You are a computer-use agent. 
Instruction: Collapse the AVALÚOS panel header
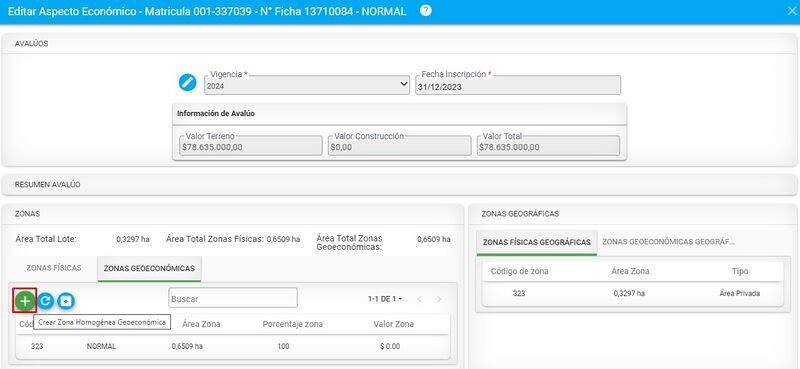[399, 44]
